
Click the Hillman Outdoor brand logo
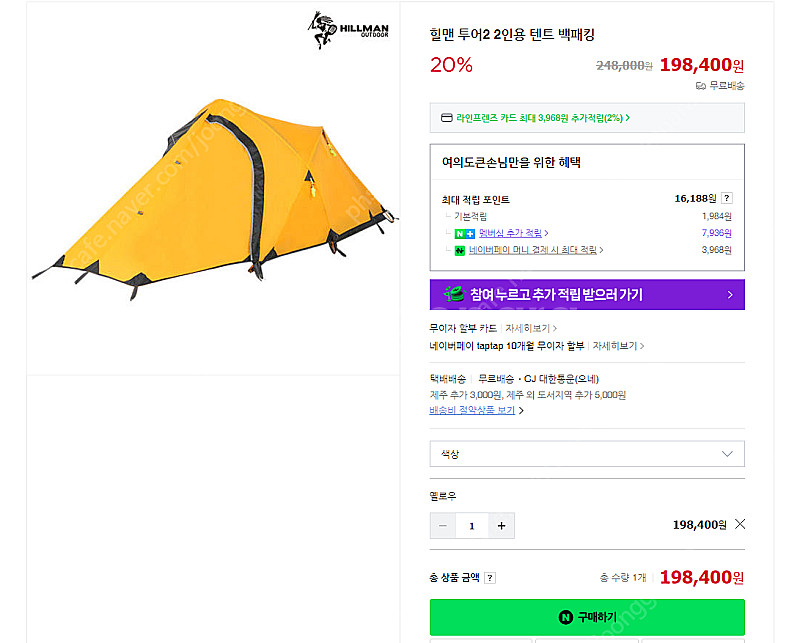[x=347, y=31]
